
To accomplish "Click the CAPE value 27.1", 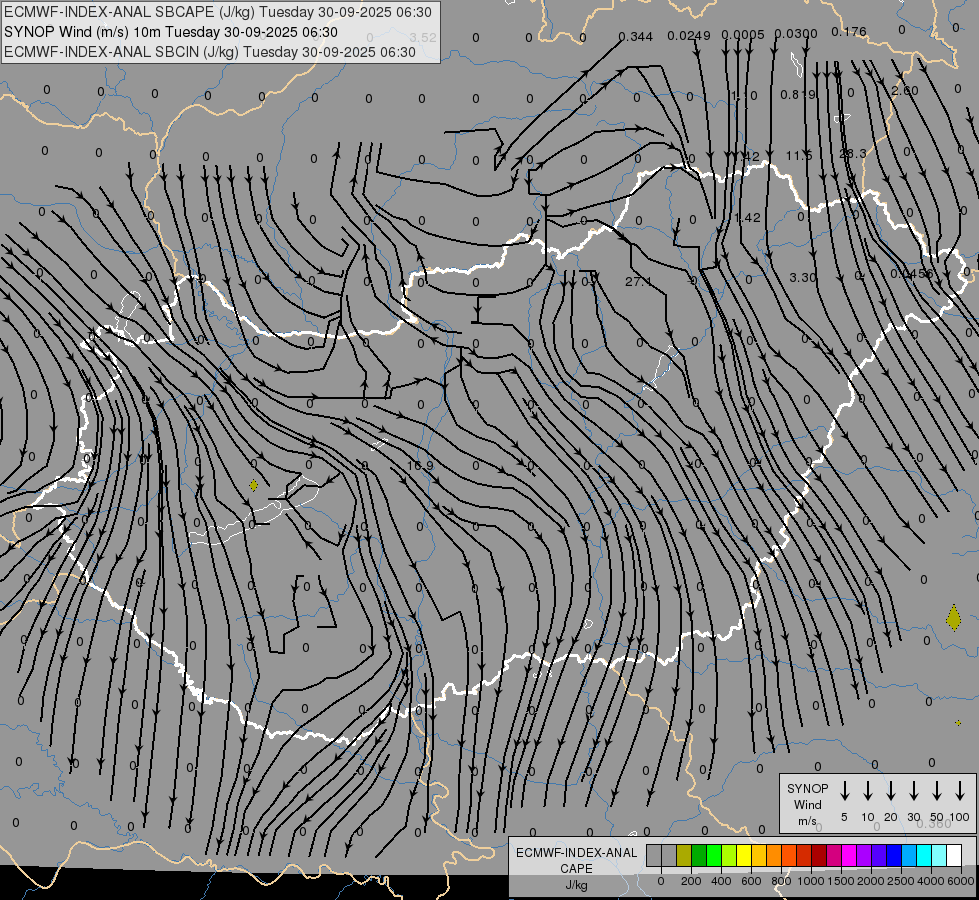I will click(x=638, y=282).
